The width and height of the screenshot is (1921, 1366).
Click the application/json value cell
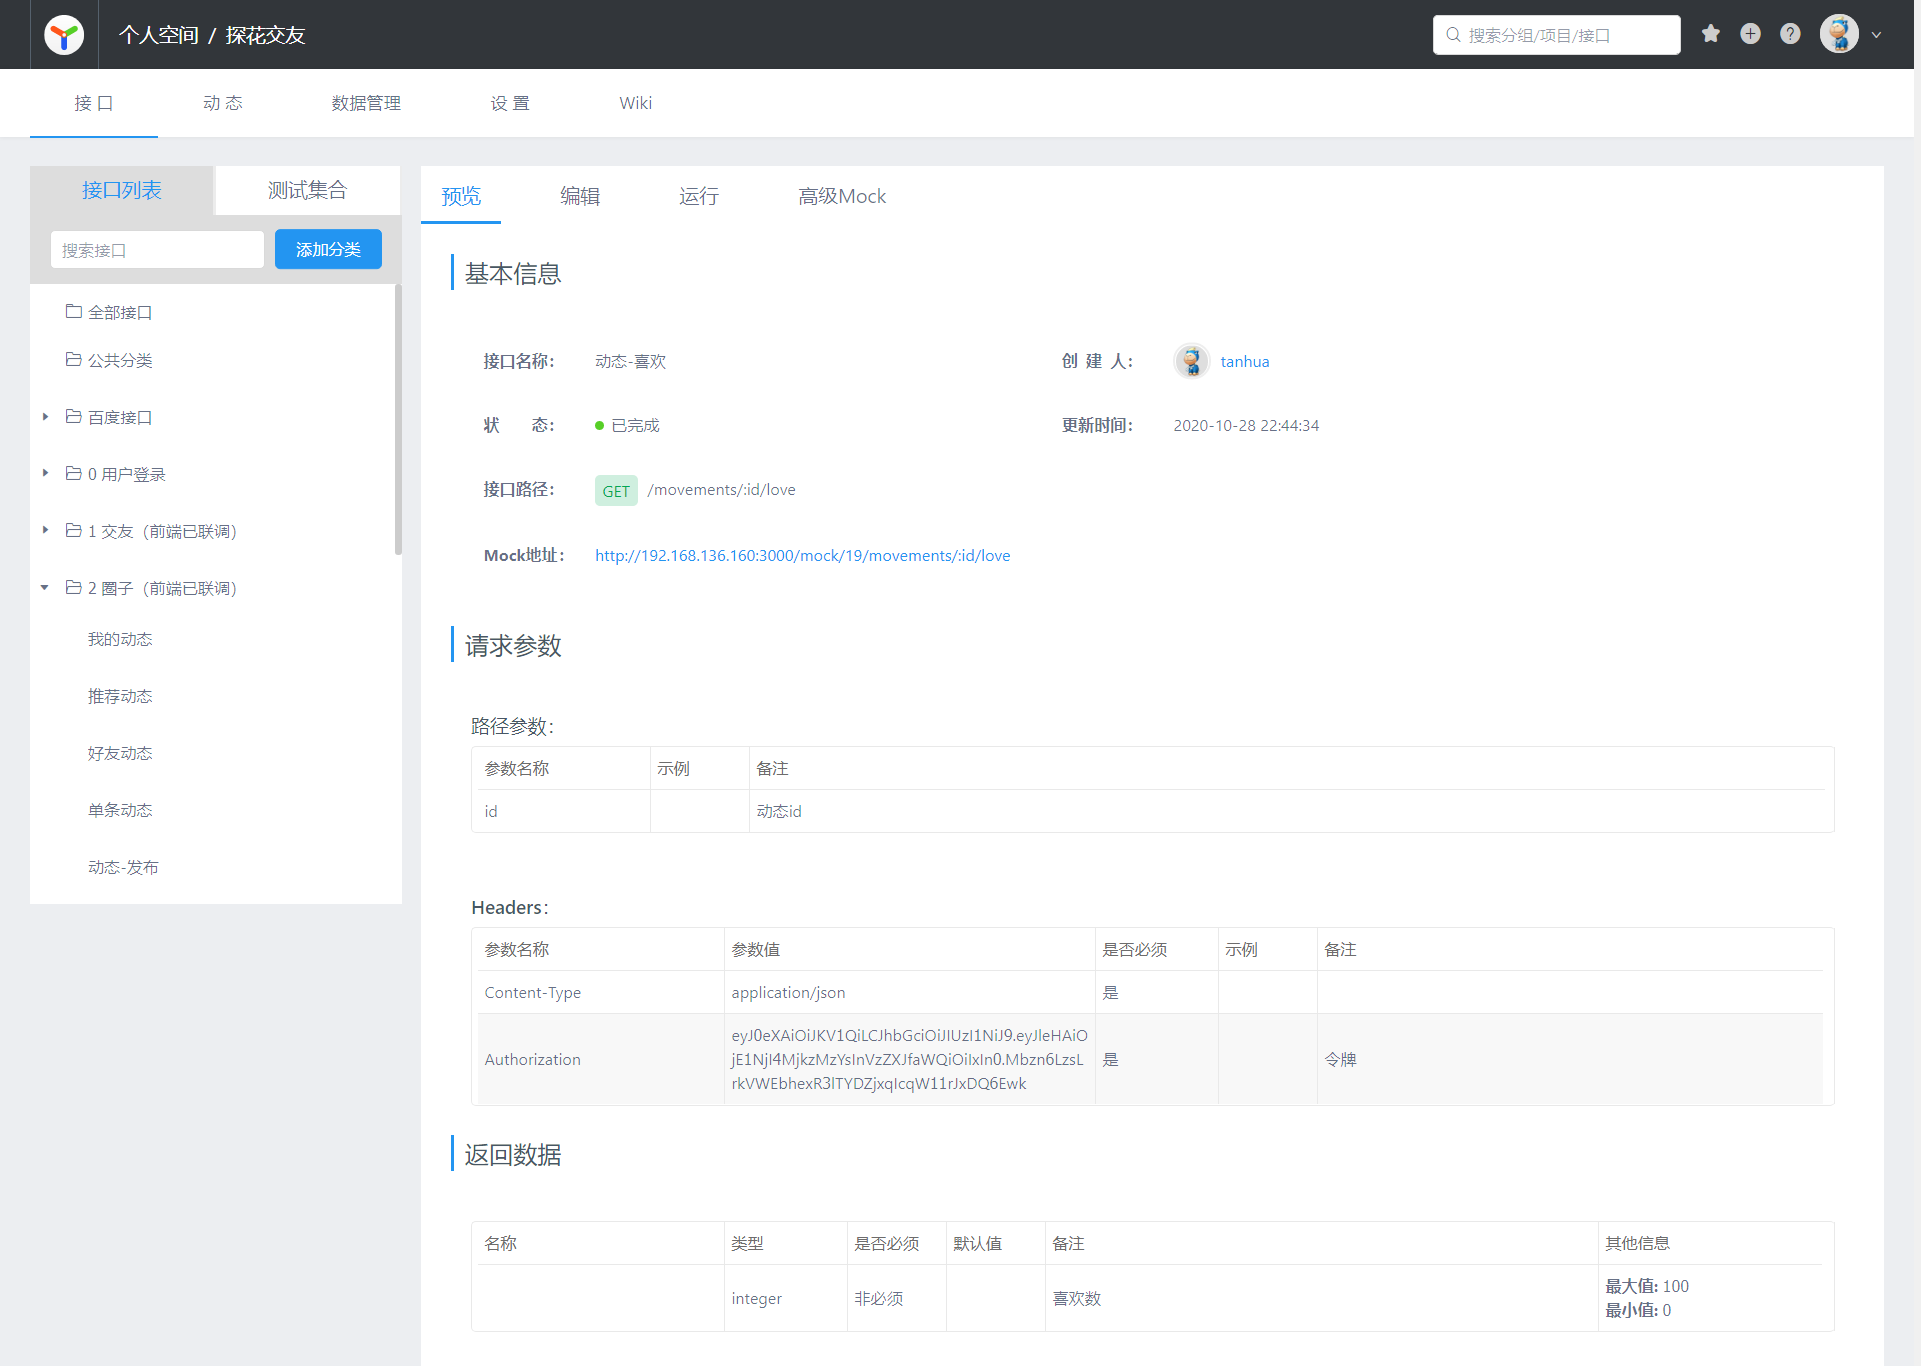pyautogui.click(x=910, y=992)
